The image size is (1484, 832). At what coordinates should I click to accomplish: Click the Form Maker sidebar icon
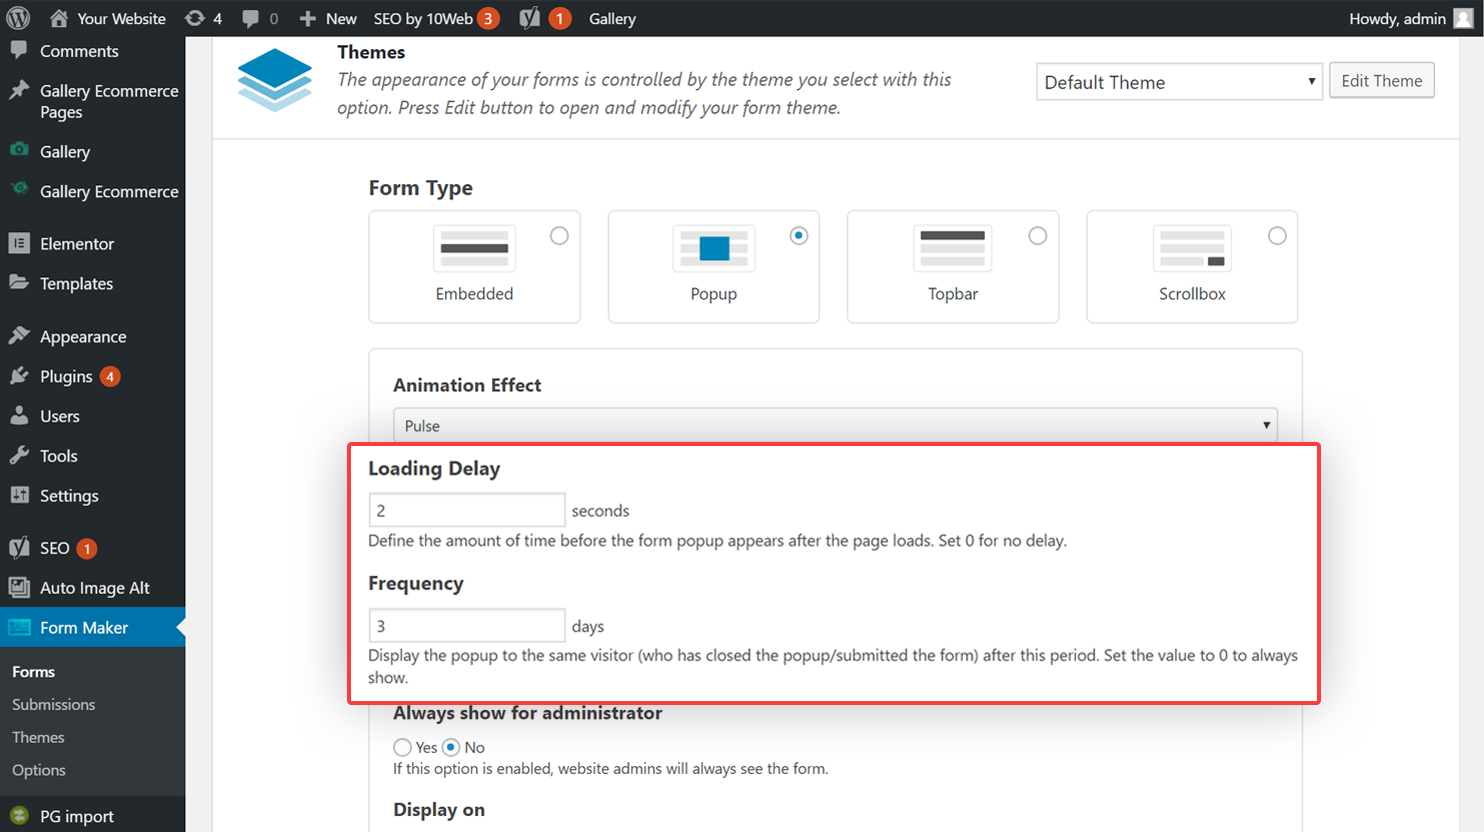click(19, 627)
